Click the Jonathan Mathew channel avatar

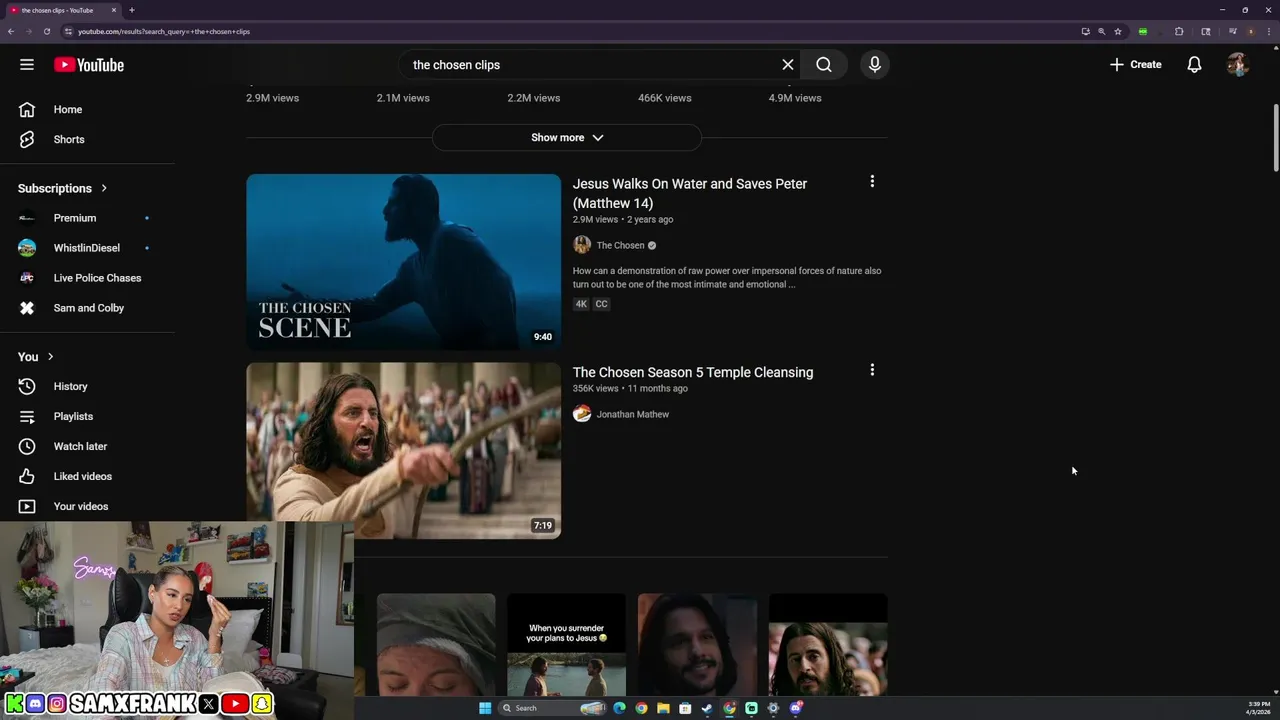pyautogui.click(x=582, y=414)
